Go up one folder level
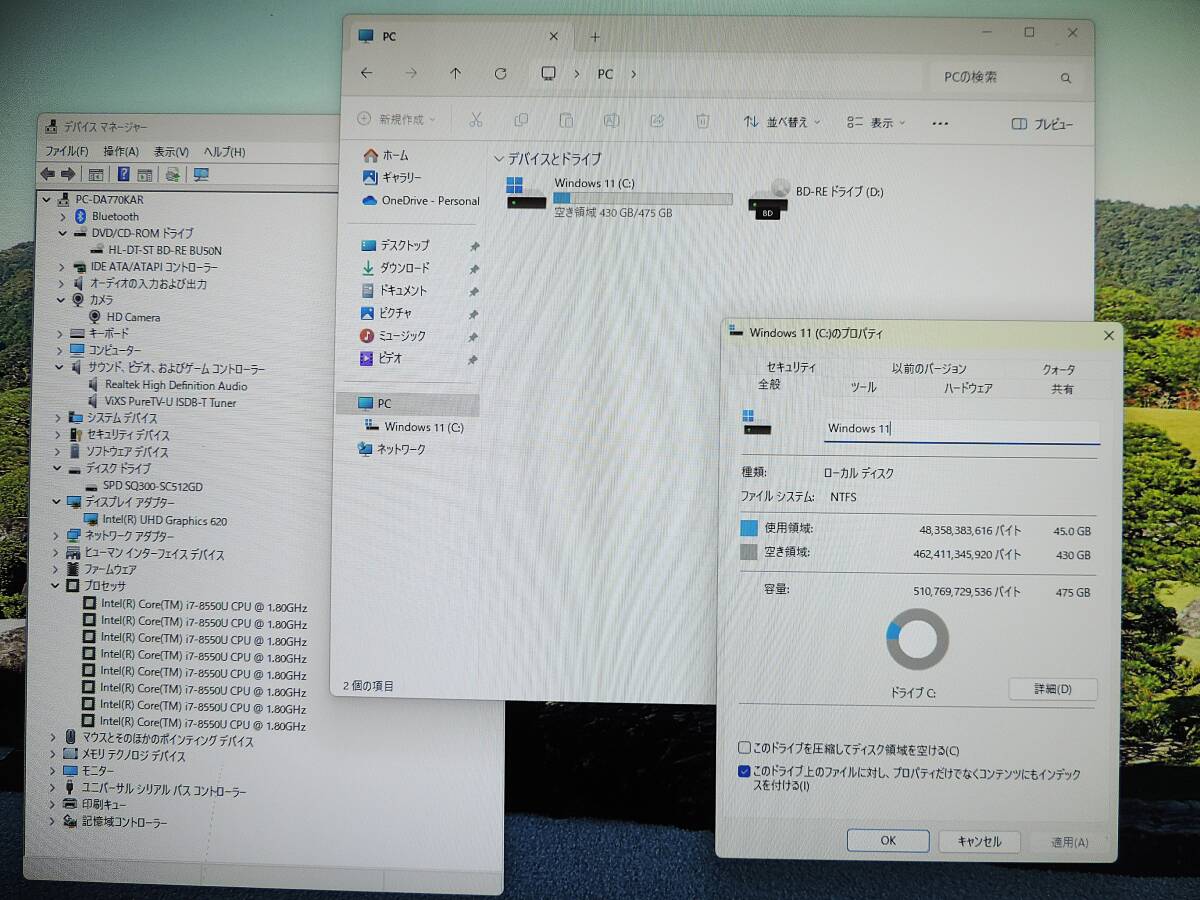This screenshot has height=900, width=1200. pyautogui.click(x=456, y=73)
